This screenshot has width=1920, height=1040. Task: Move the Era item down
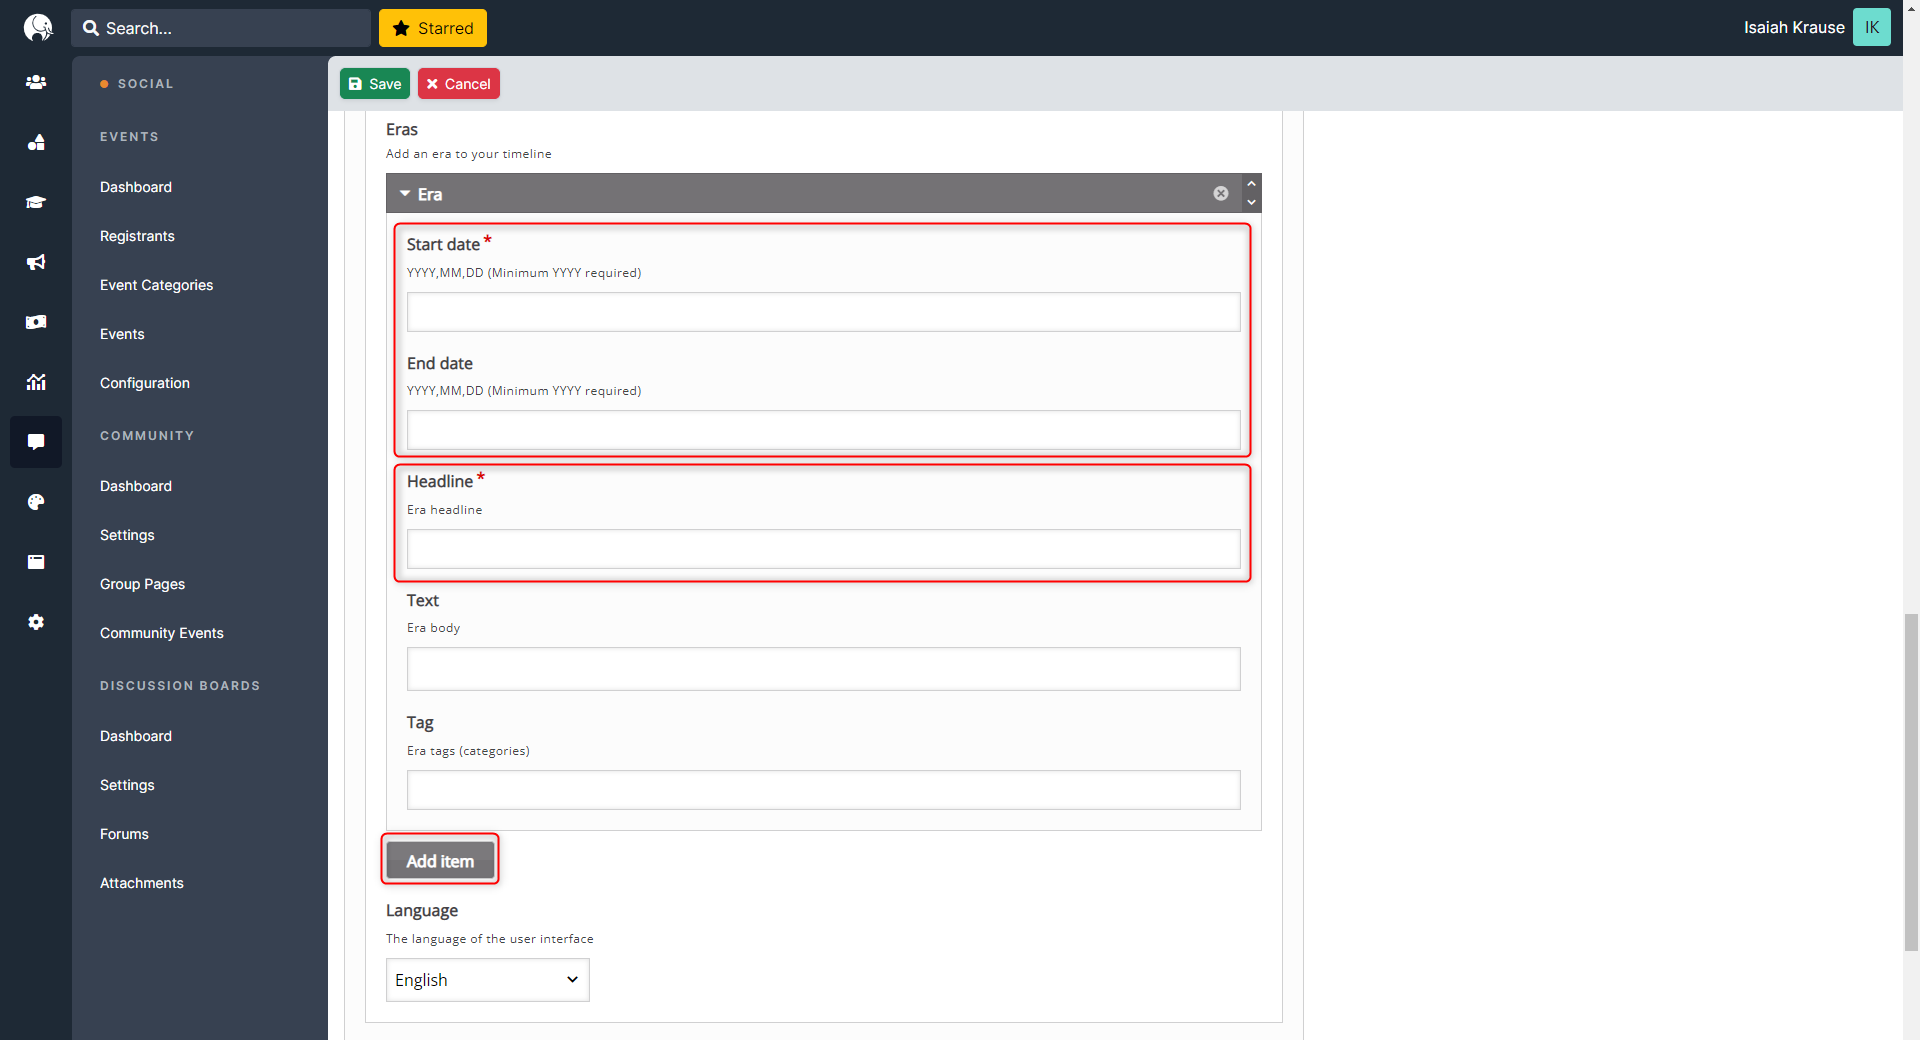click(1251, 202)
